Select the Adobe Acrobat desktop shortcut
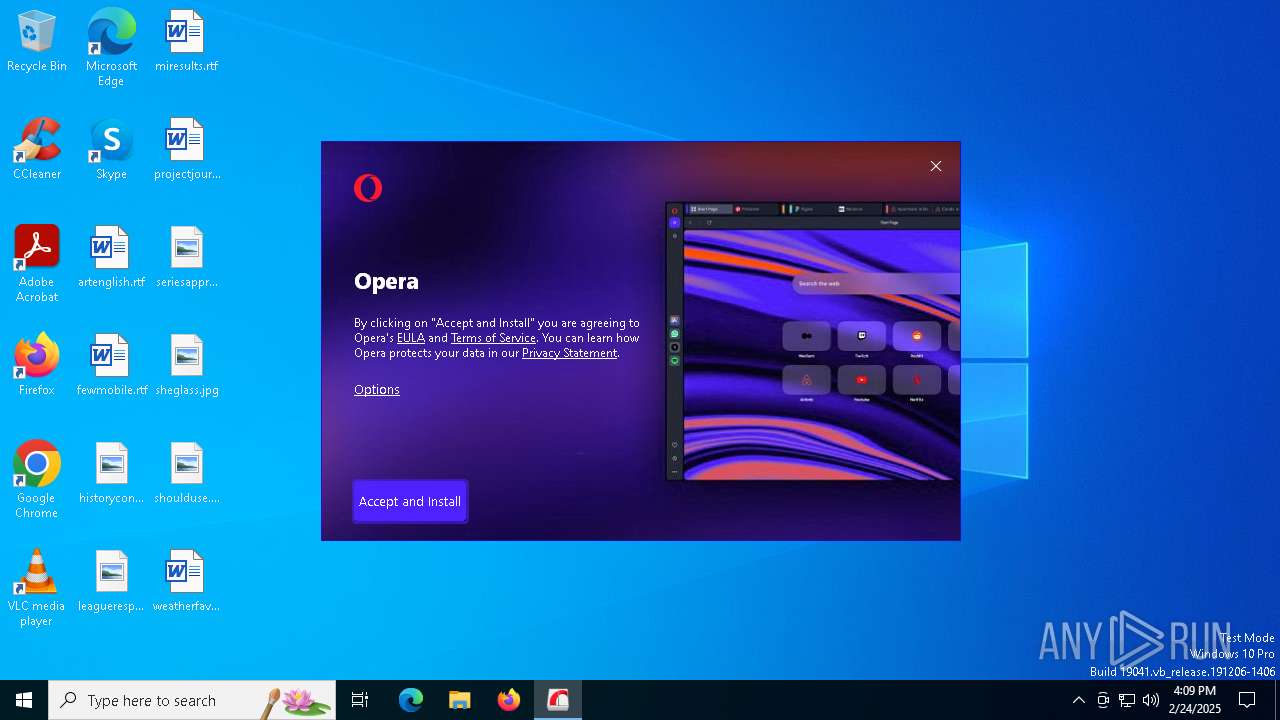This screenshot has width=1280, height=720. point(37,264)
